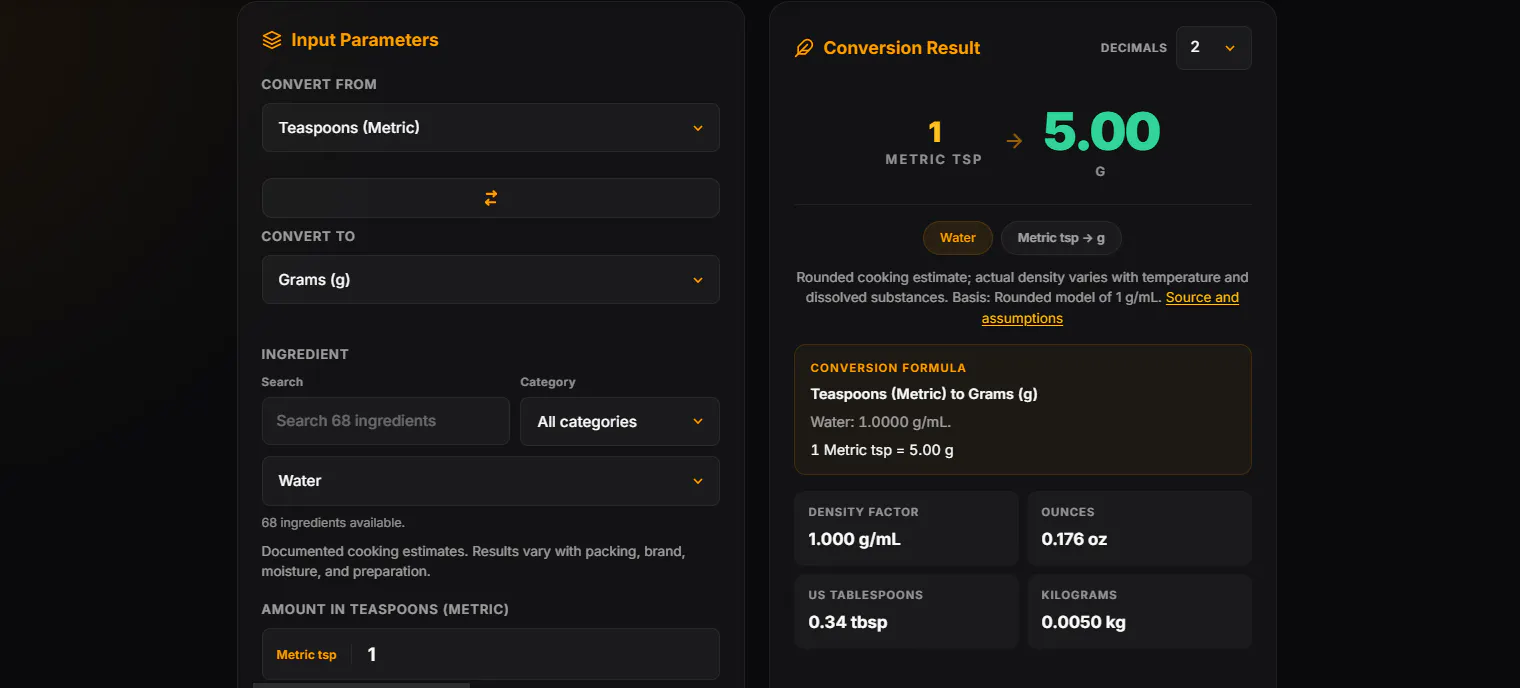The image size is (1520, 688).
Task: Change the Decimals dropdown showing 2
Action: 1213,48
